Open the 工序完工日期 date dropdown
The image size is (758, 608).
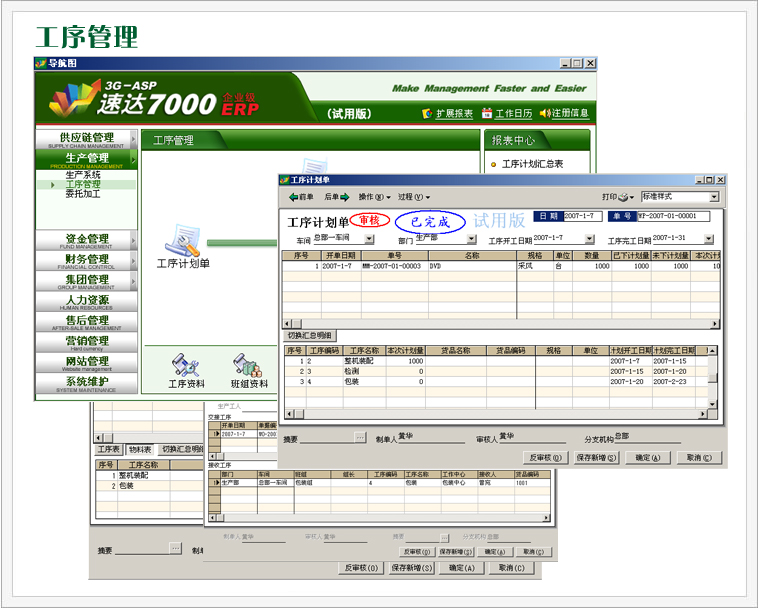pyautogui.click(x=709, y=239)
